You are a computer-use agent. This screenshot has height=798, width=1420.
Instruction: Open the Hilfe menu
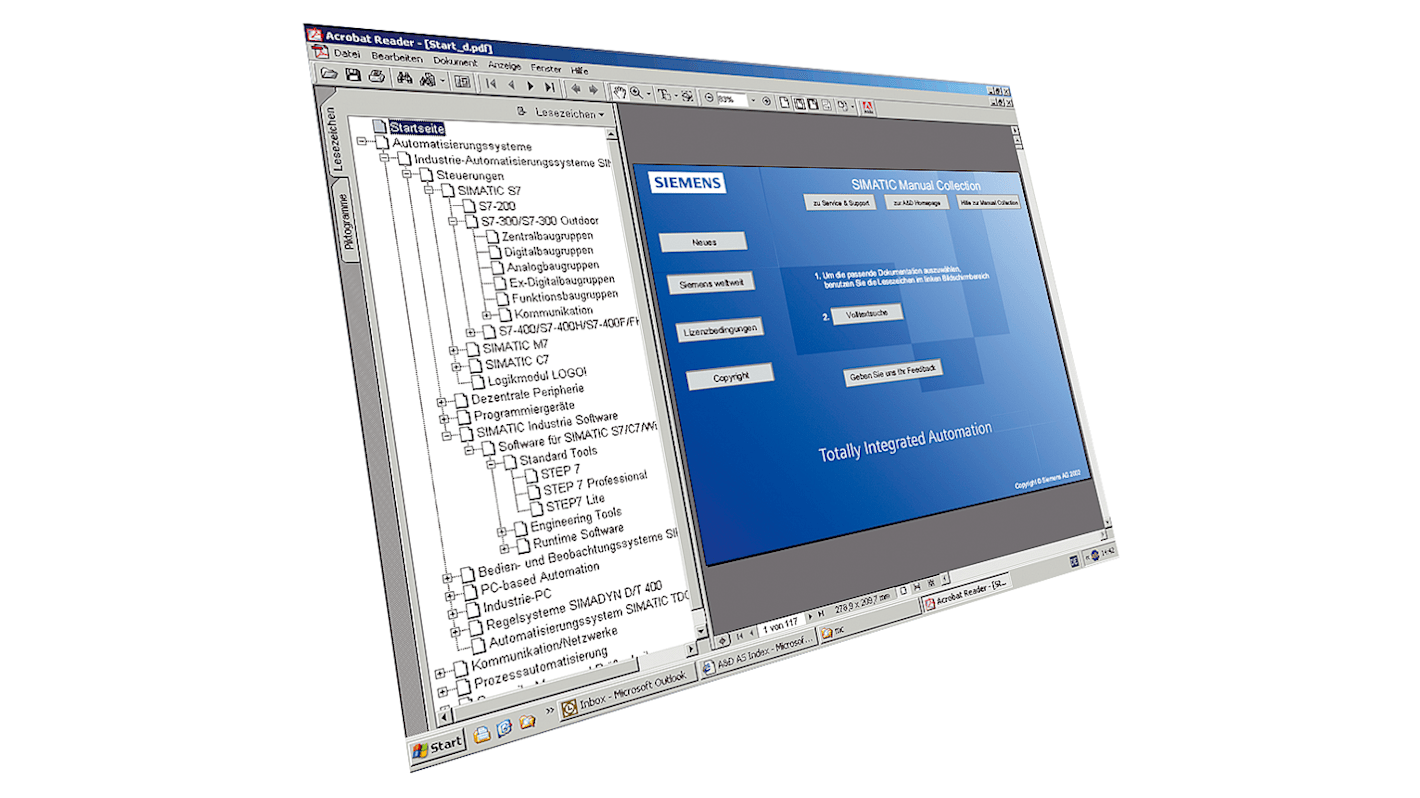click(579, 70)
